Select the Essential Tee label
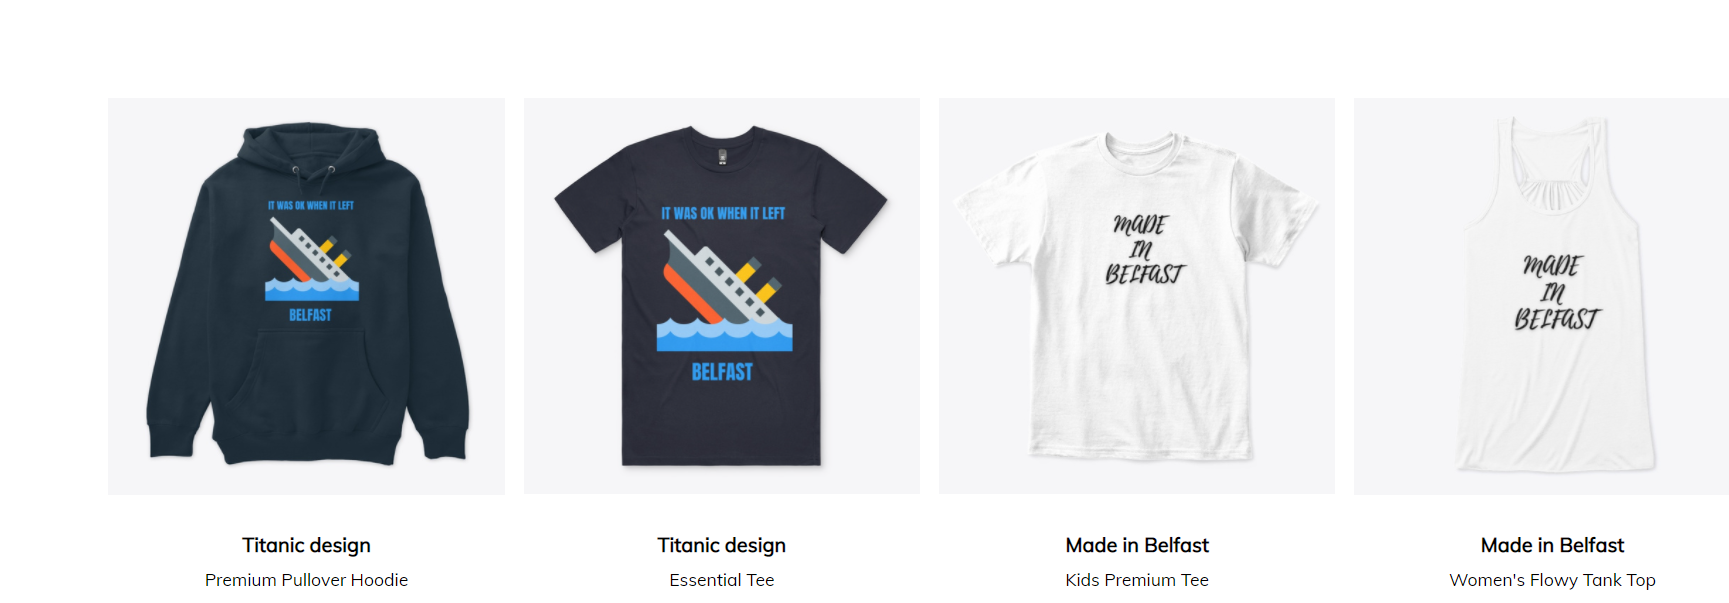The image size is (1729, 603). click(x=722, y=580)
